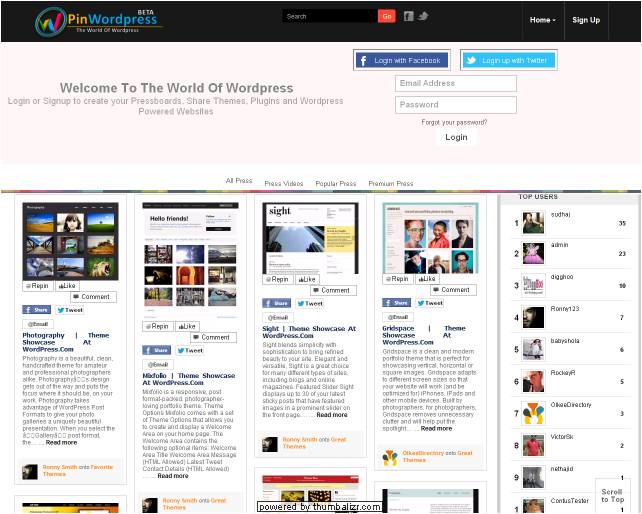This screenshot has height=514, width=642.
Task: Click the Twitter bird icon in header
Action: [423, 16]
